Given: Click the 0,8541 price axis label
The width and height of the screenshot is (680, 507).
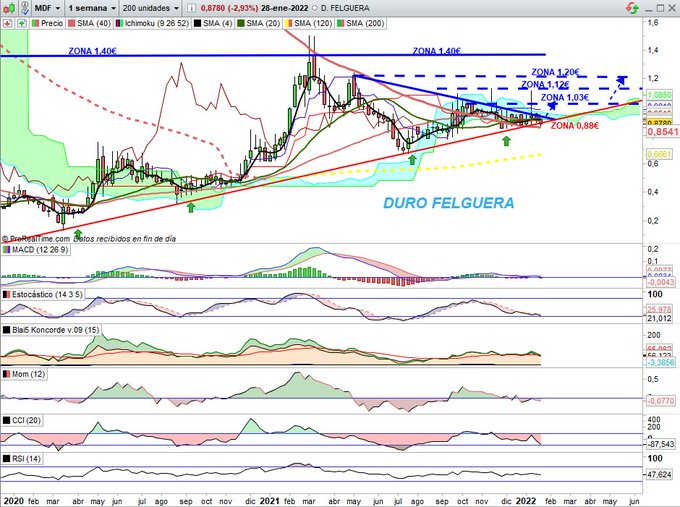Looking at the screenshot, I should point(663,131).
